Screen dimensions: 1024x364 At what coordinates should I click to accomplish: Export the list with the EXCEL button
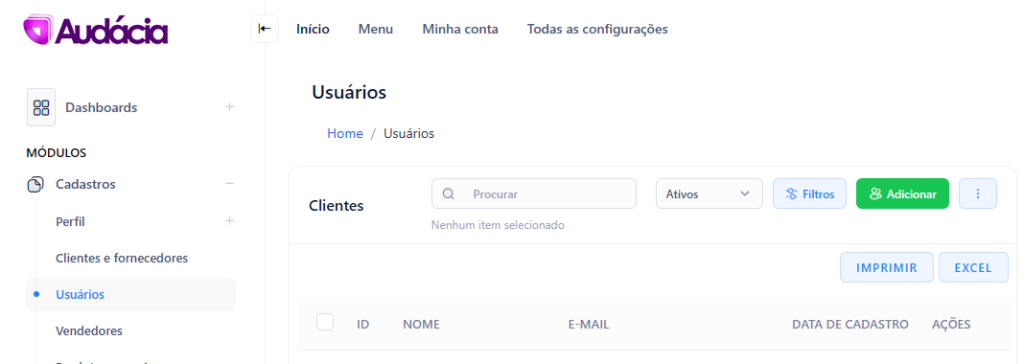974,267
